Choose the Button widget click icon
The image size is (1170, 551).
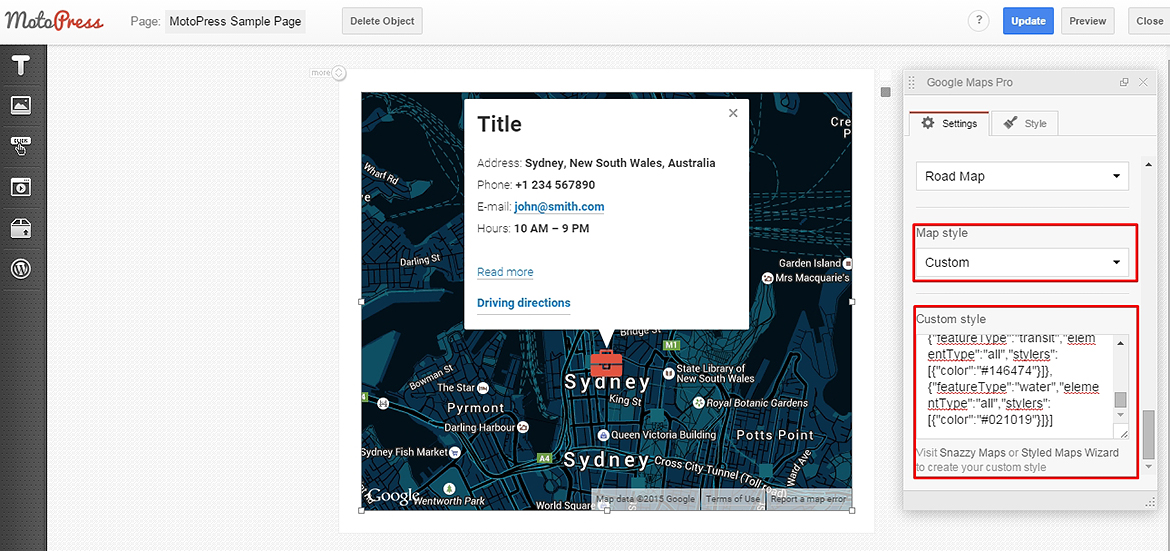point(21,145)
